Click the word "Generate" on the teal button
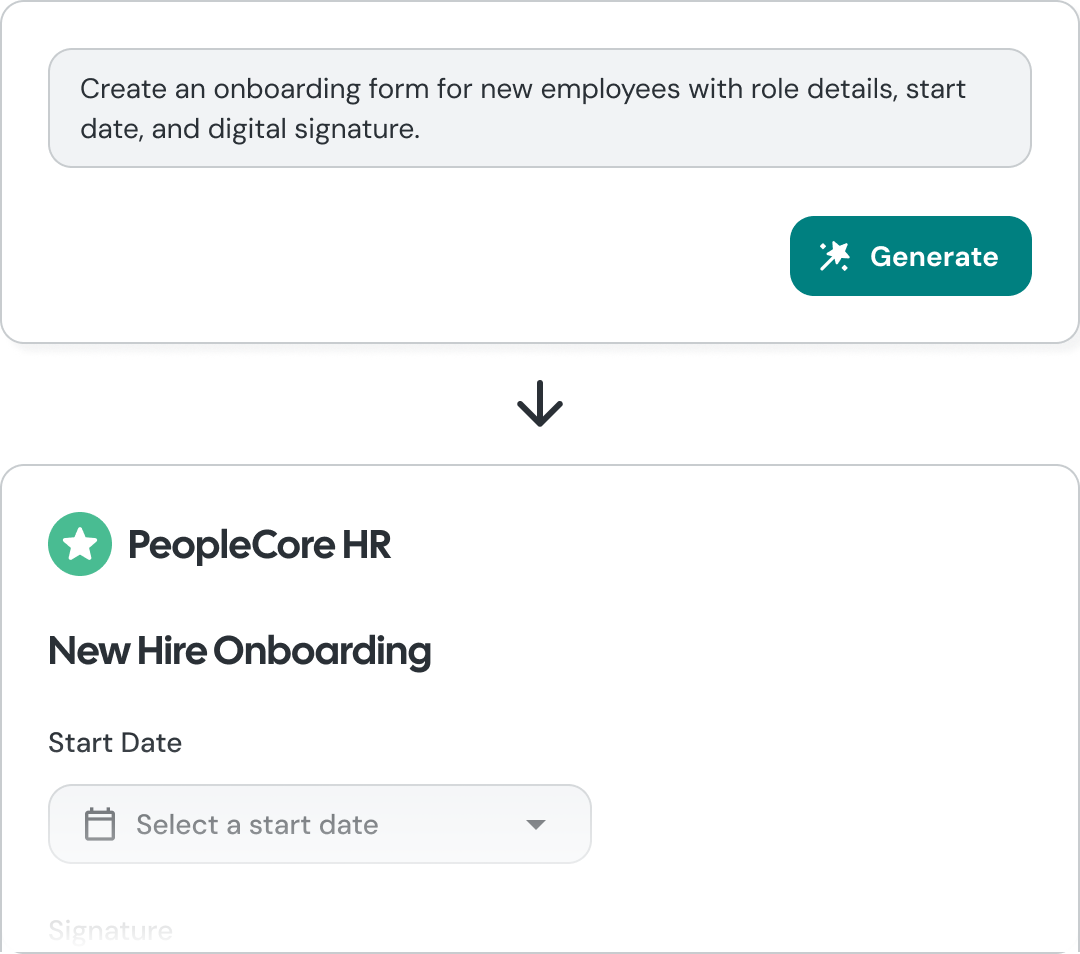The width and height of the screenshot is (1080, 954). point(934,256)
